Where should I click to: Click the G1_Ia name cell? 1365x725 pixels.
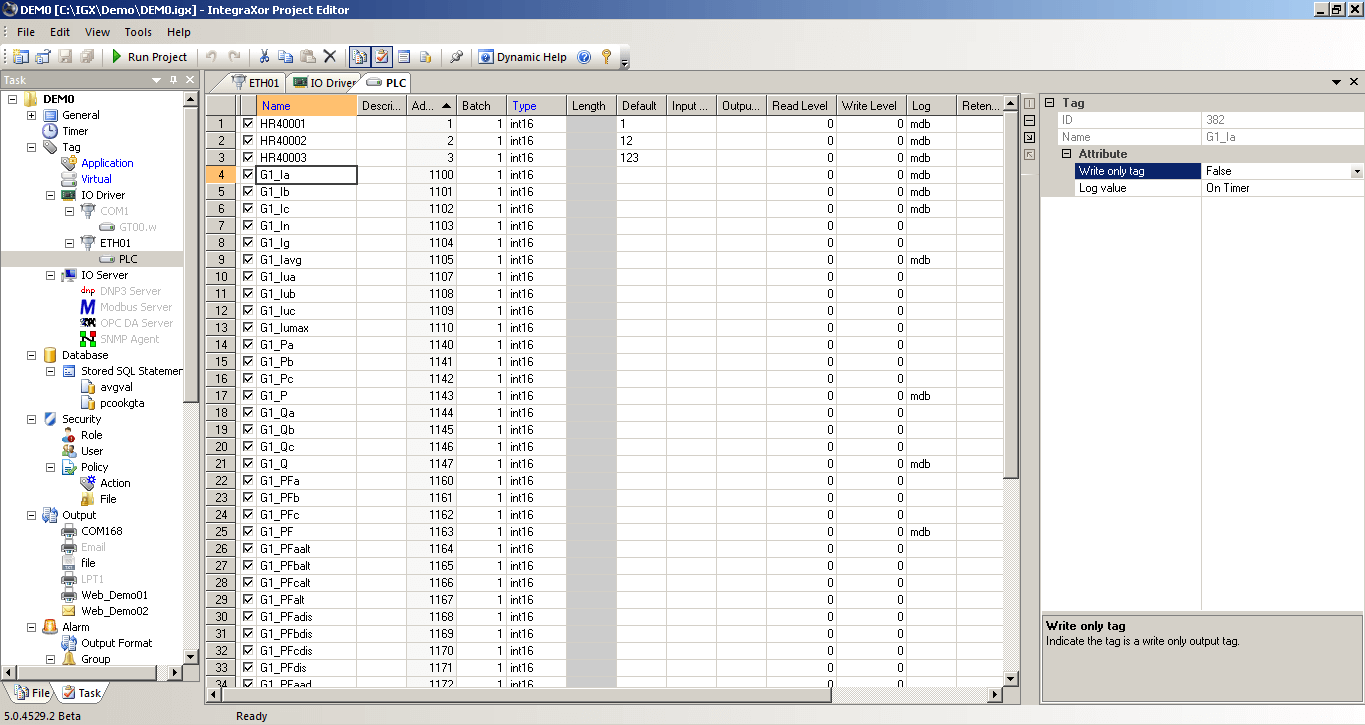tap(307, 175)
